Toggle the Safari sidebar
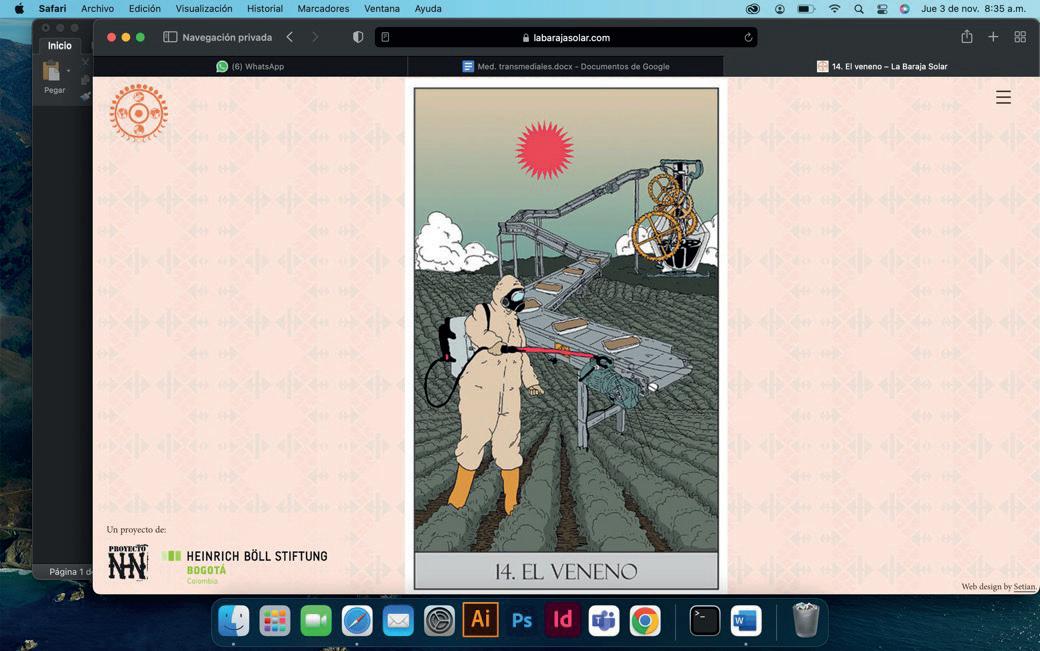 coord(170,37)
